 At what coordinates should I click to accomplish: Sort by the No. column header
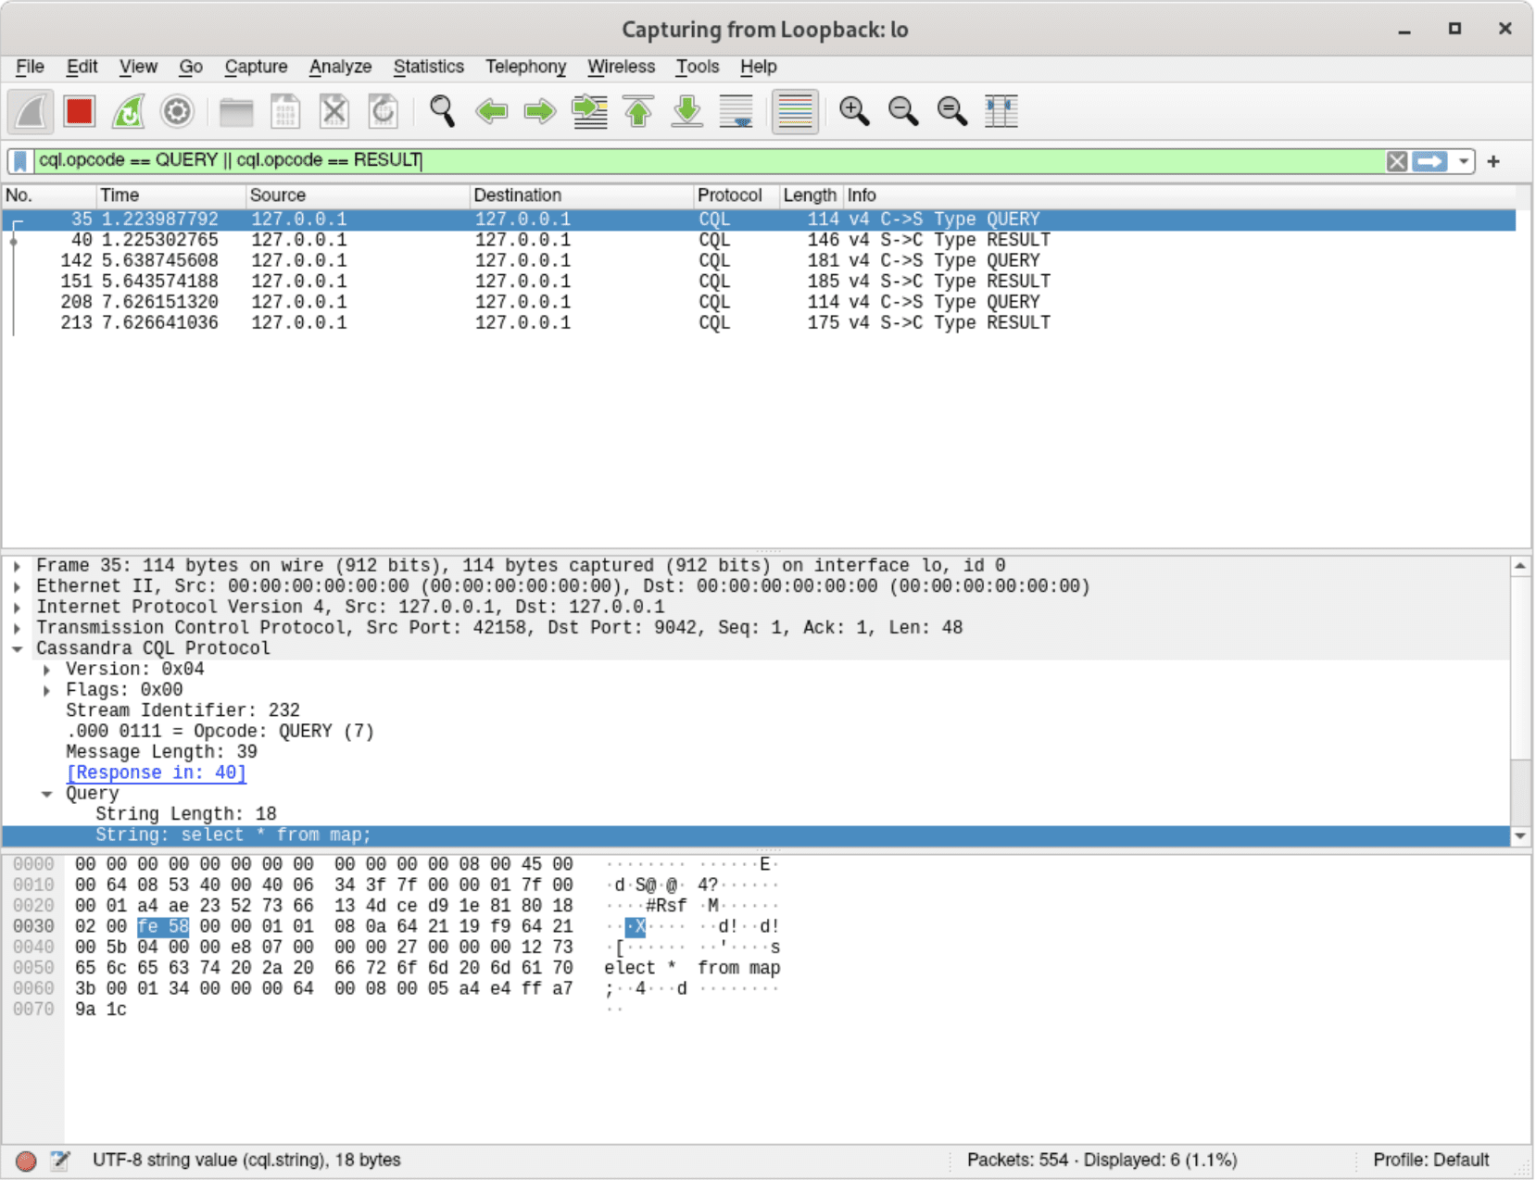(49, 195)
